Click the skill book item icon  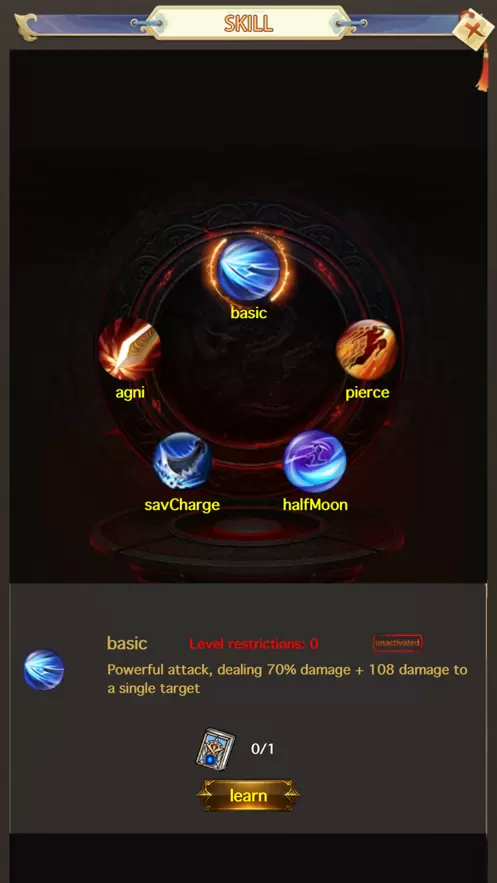tap(215, 748)
